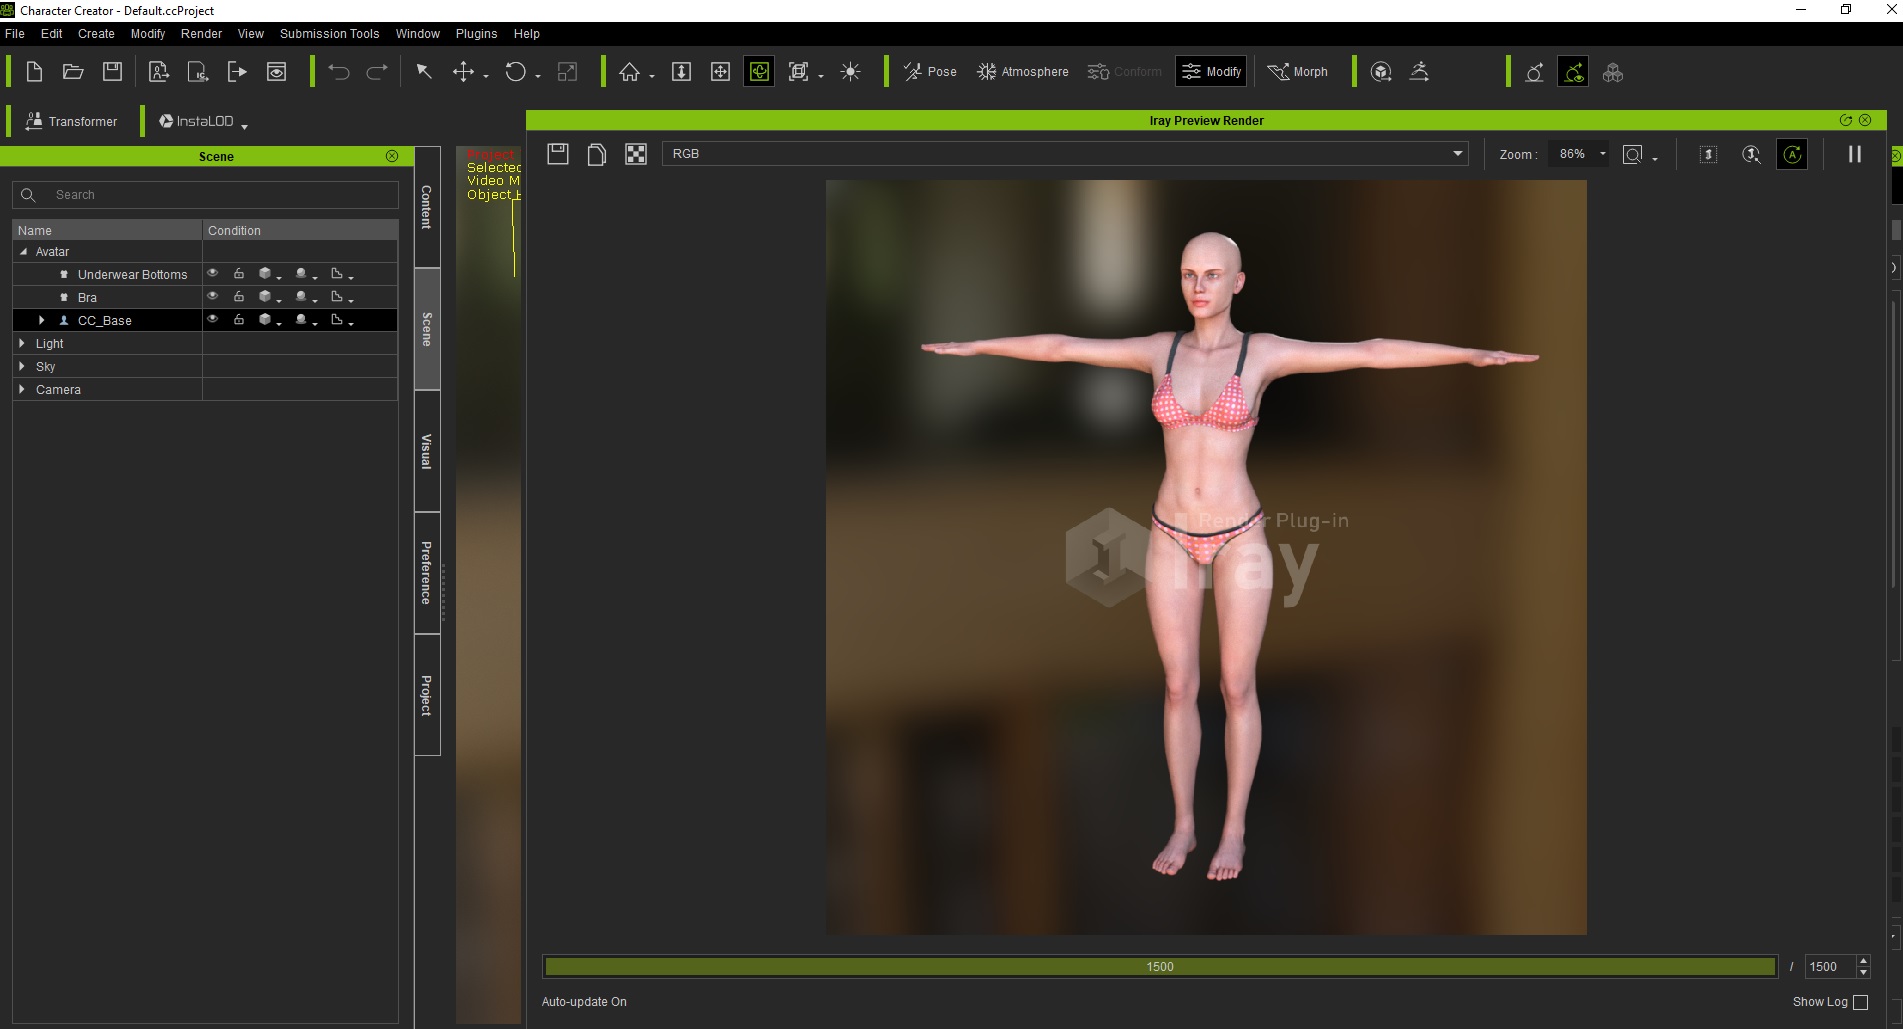Screen dimensions: 1903x1029
Task: Click the cube export icon after Morph
Action: tap(1381, 72)
